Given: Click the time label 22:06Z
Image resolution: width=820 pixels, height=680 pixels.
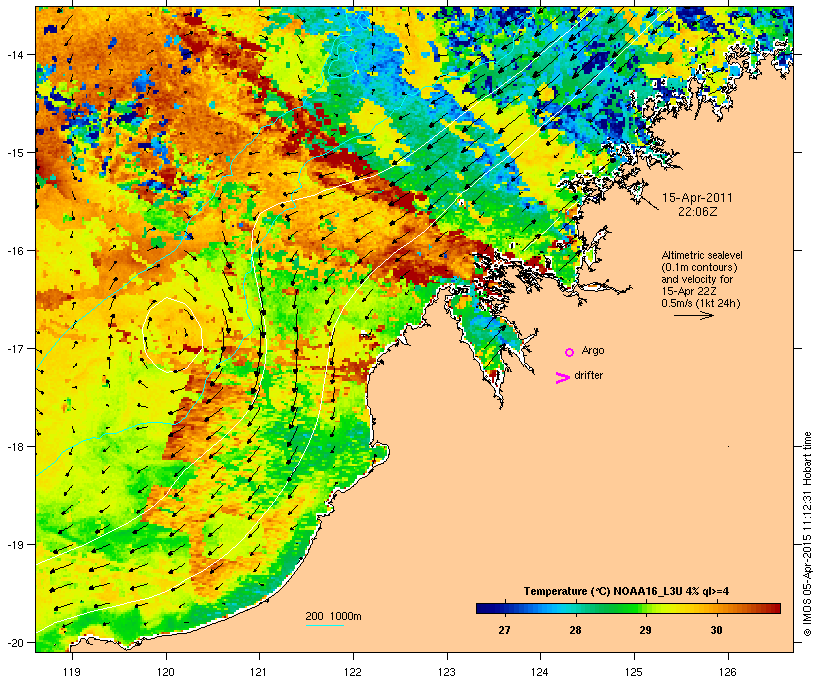Looking at the screenshot, I should 697,212.
